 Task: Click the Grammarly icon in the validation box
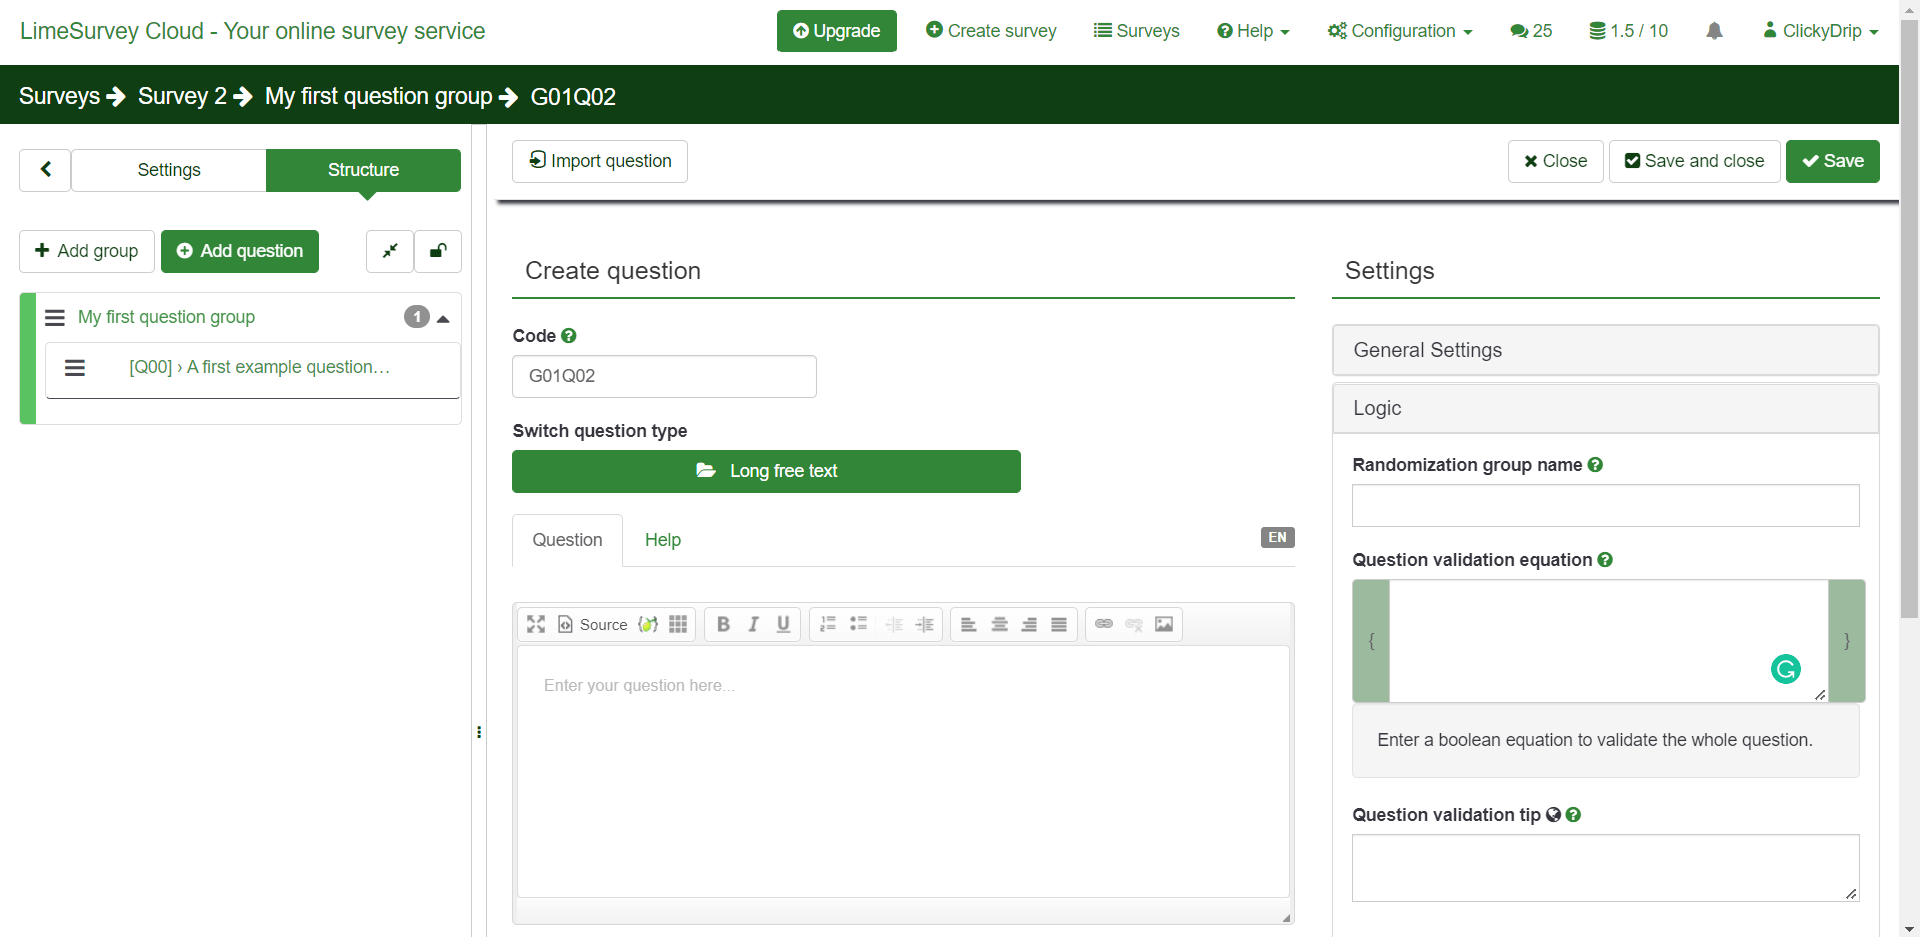point(1785,669)
